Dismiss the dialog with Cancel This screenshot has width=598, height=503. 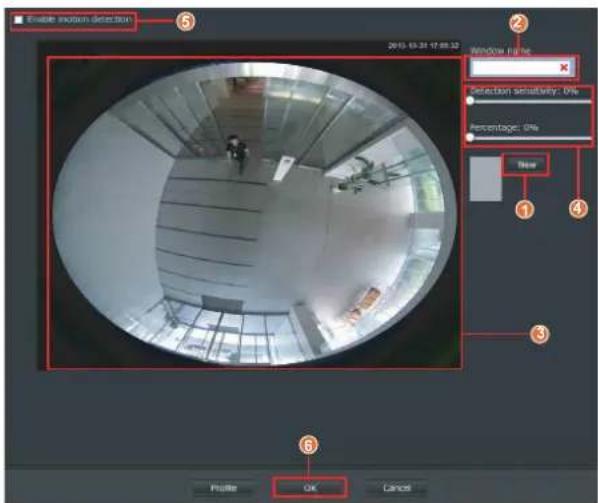(x=397, y=488)
